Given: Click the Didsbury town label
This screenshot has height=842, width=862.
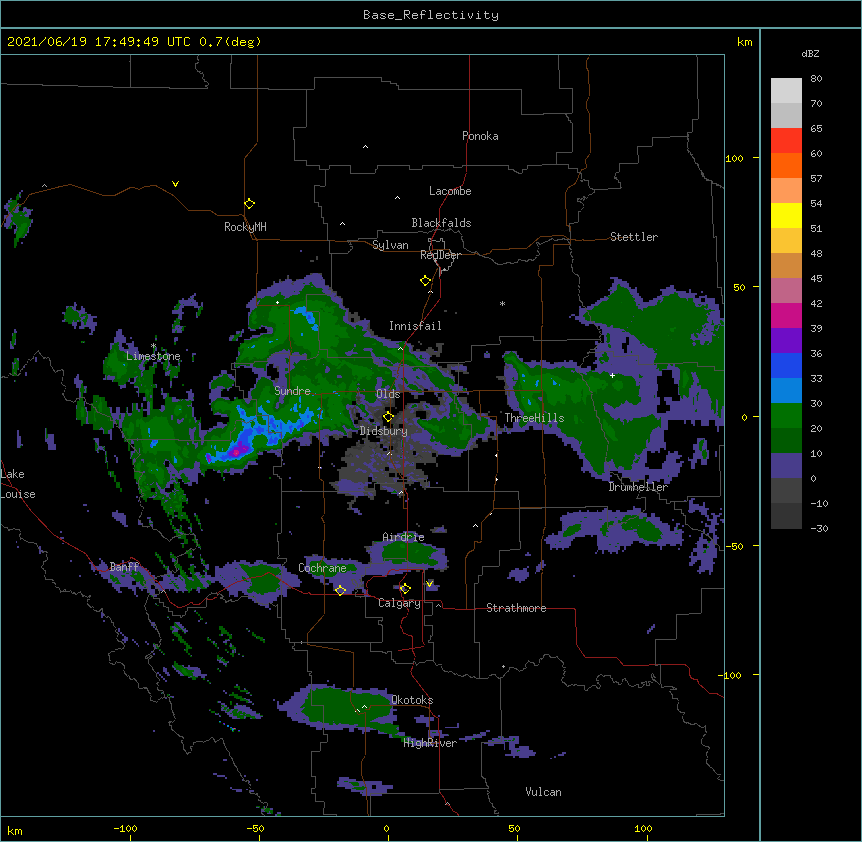Looking at the screenshot, I should pos(384,431).
